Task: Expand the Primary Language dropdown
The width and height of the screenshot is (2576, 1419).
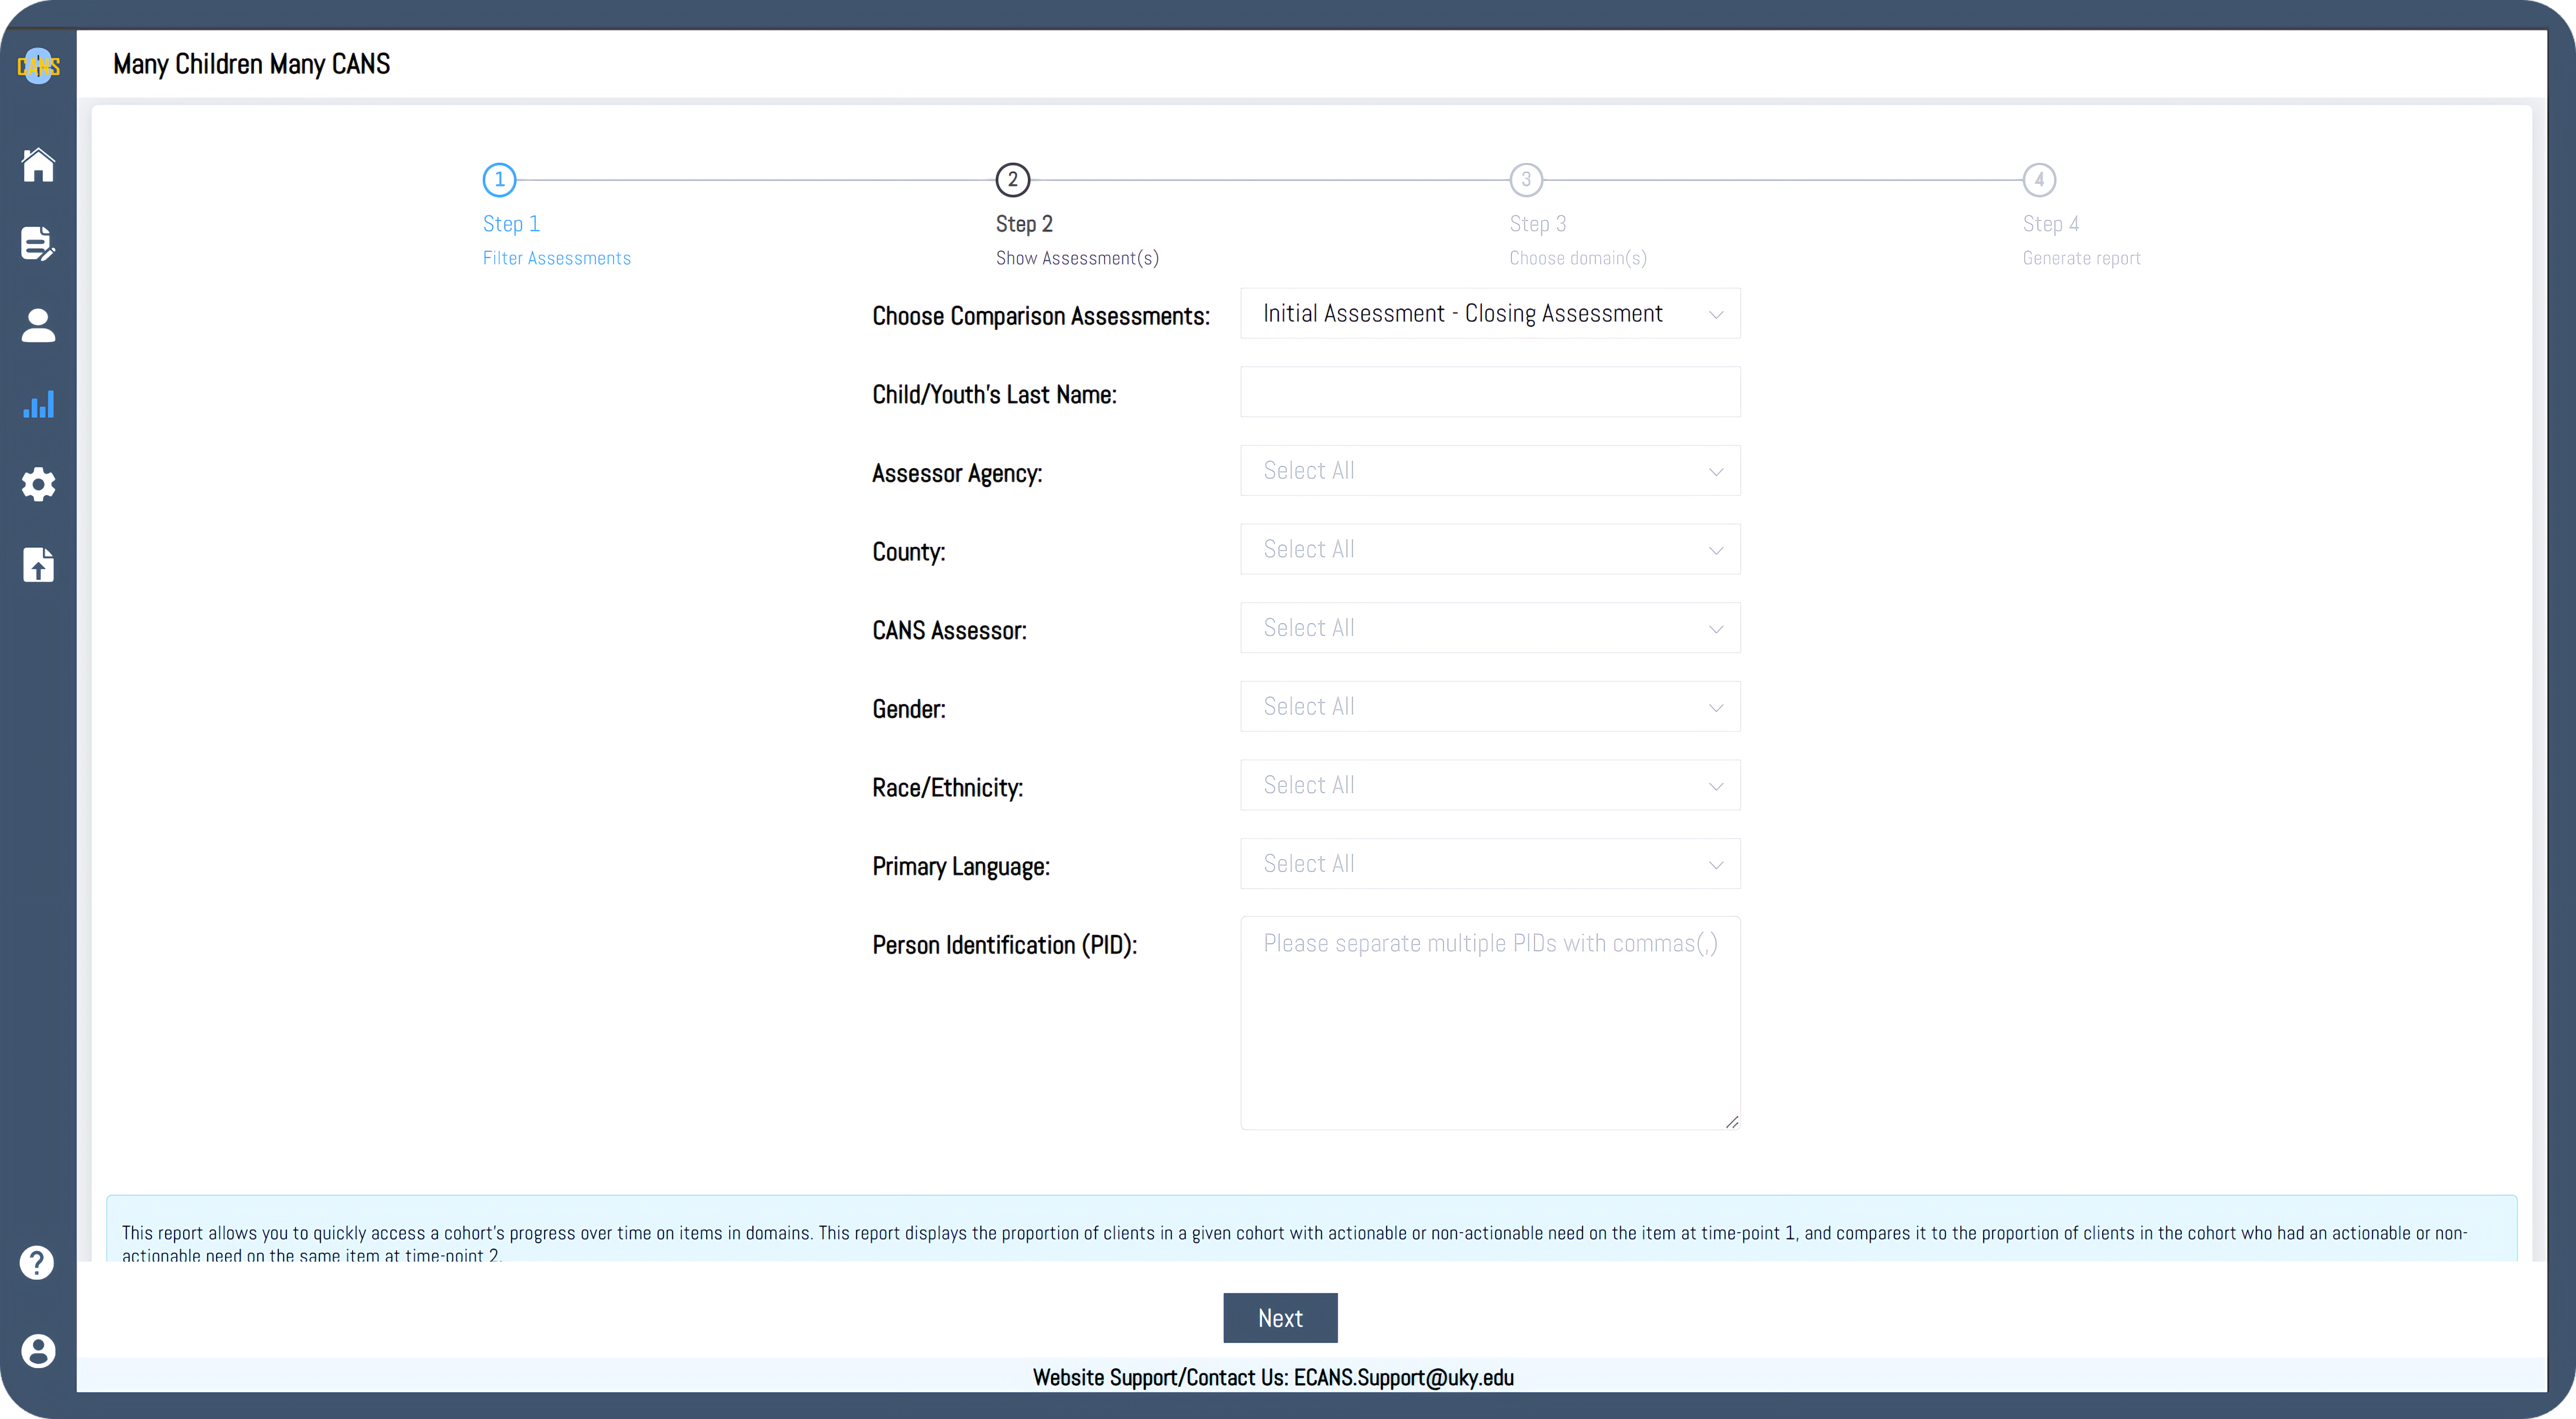Action: tap(1490, 863)
